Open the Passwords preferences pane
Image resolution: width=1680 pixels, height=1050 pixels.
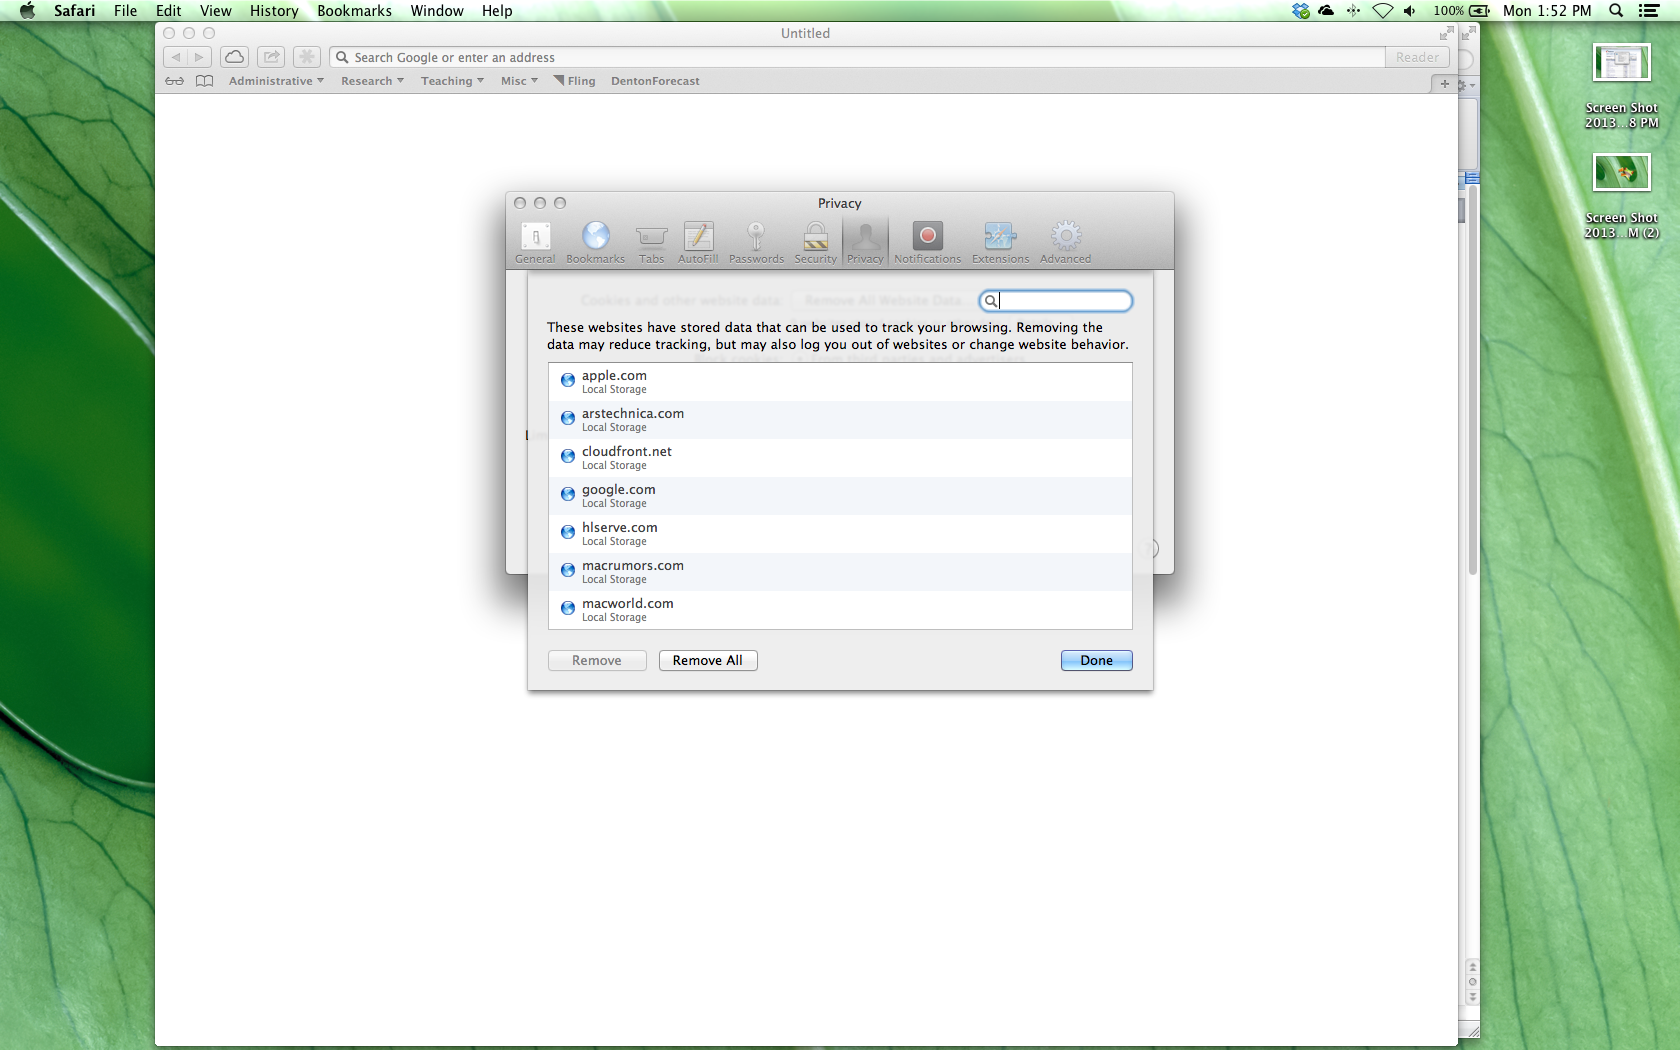click(x=756, y=243)
